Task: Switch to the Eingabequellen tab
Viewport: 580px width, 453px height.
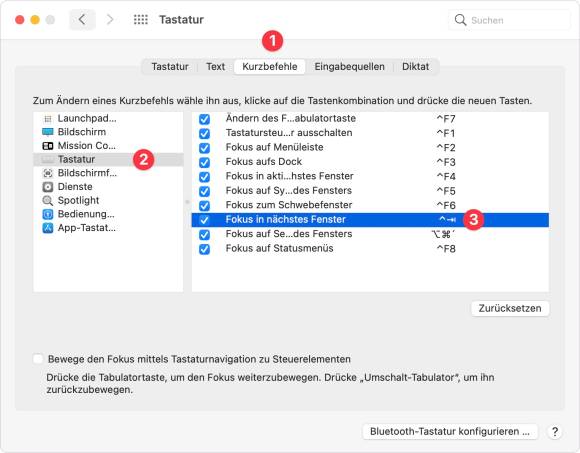Action: coord(349,67)
